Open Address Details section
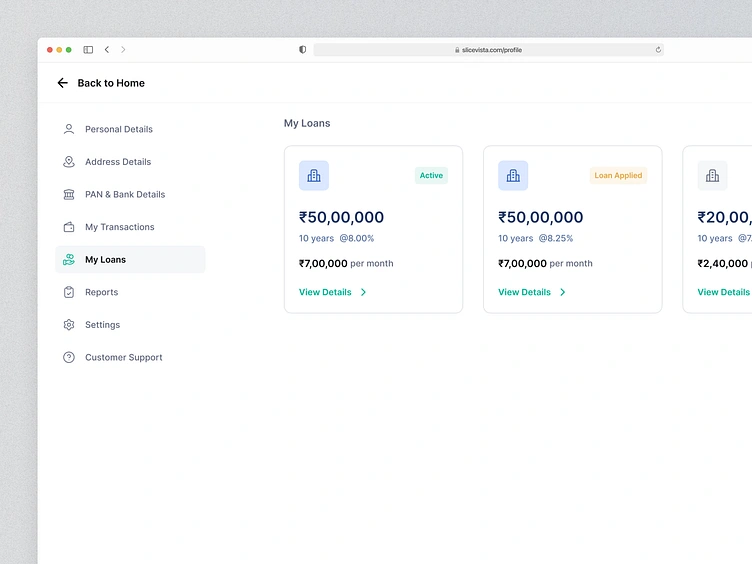The width and height of the screenshot is (752, 564). coord(118,162)
